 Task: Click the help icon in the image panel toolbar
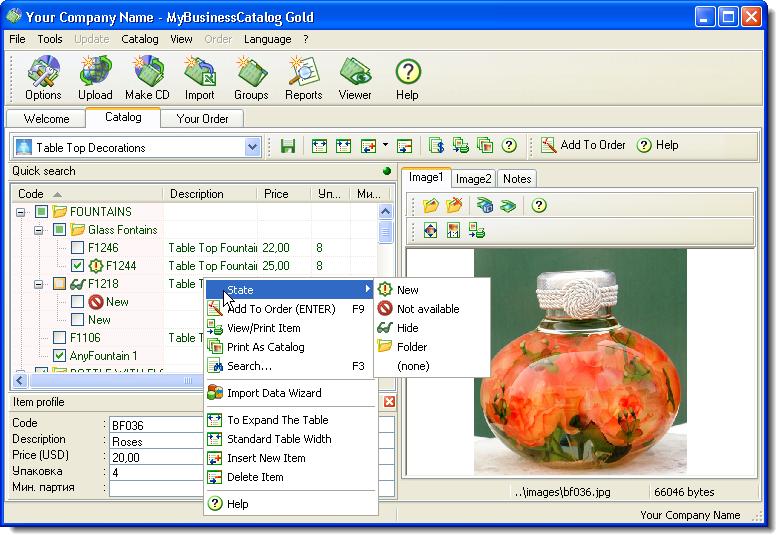click(x=538, y=205)
